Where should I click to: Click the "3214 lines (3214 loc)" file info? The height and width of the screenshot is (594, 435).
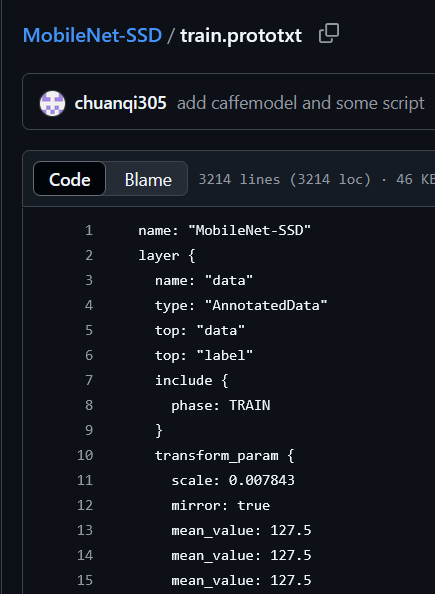[x=285, y=179]
